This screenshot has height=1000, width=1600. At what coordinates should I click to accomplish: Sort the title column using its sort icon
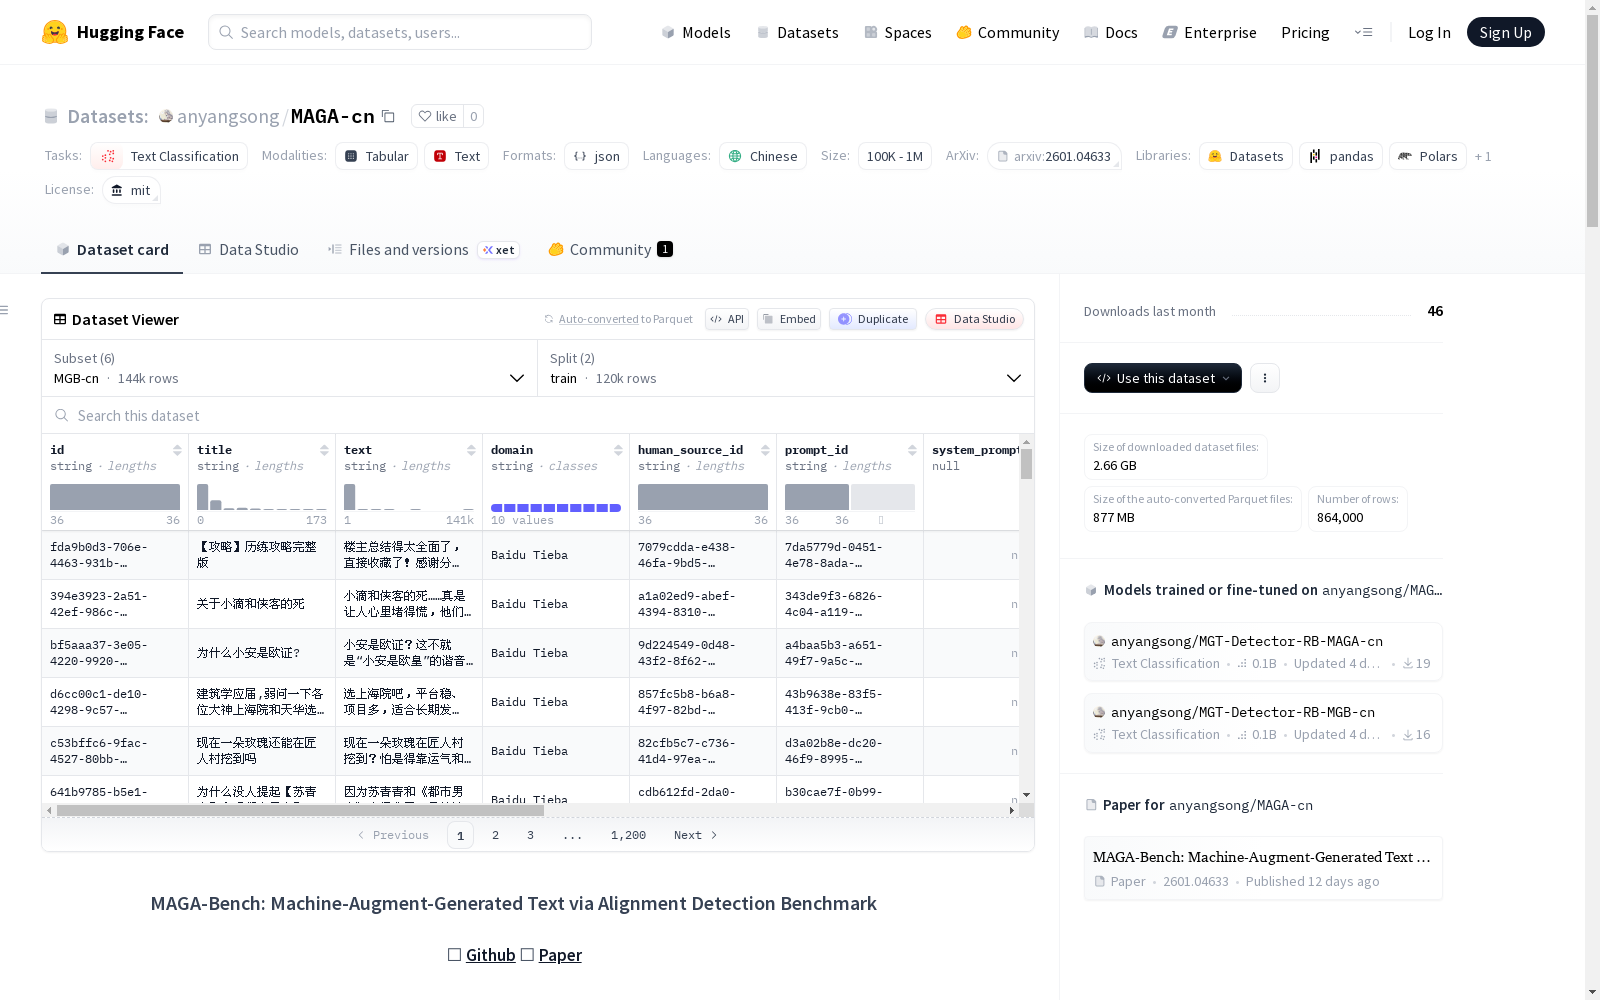(324, 450)
